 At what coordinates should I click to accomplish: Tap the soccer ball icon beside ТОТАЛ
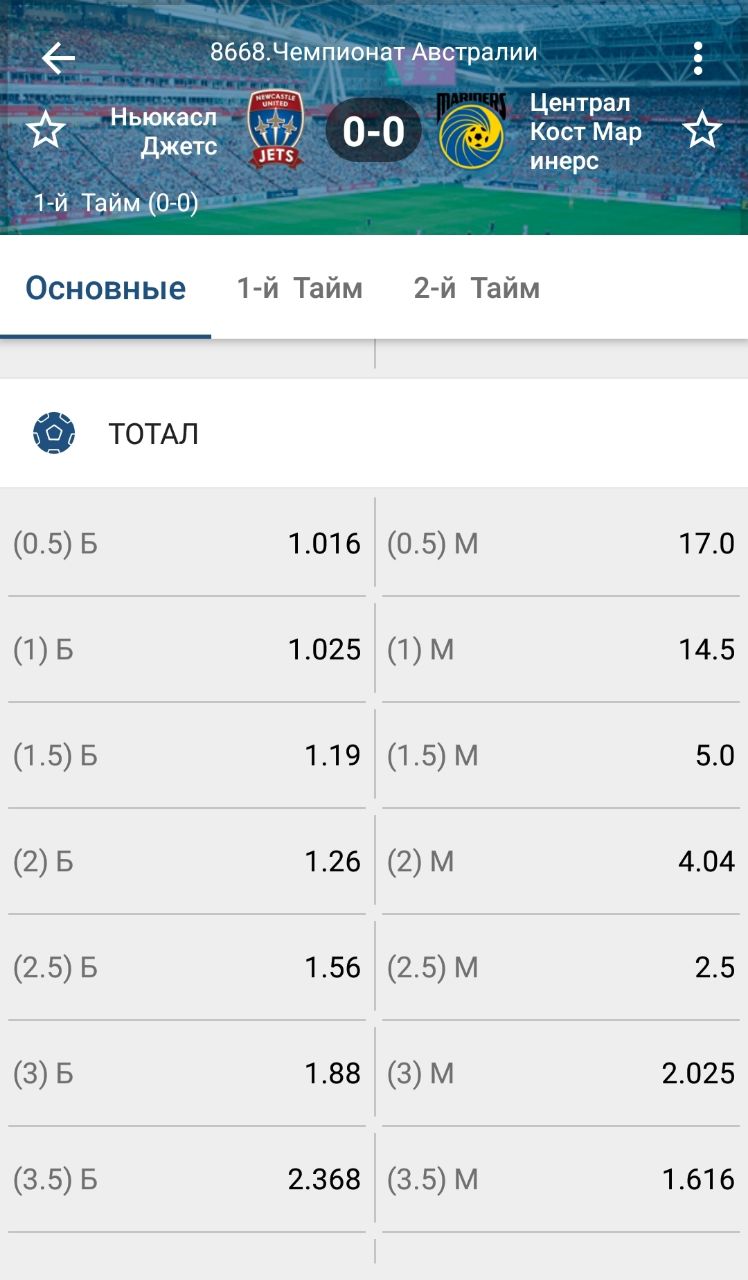[54, 434]
